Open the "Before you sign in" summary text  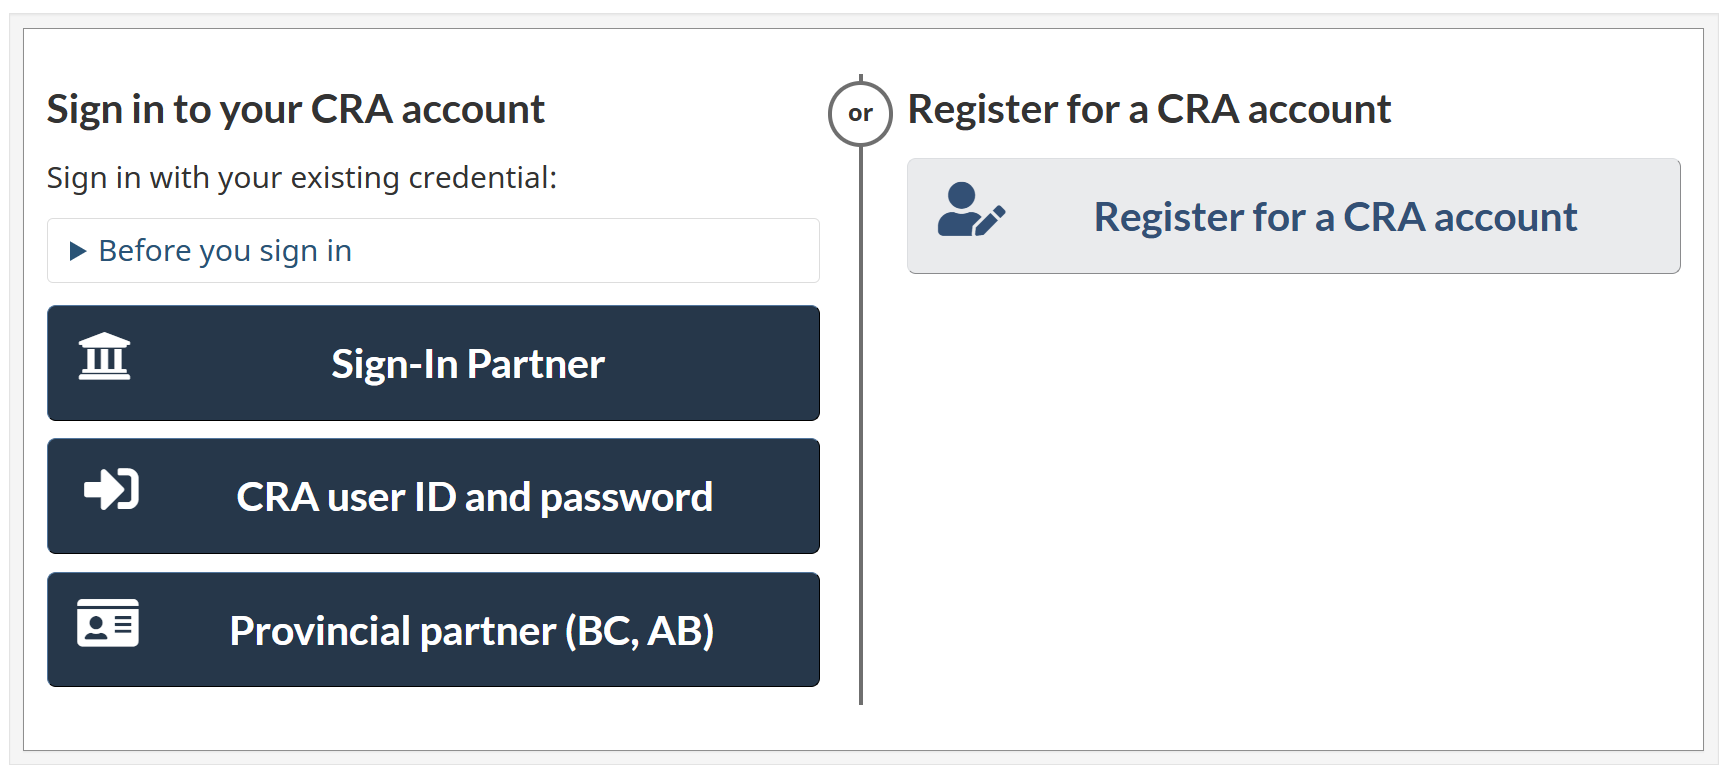click(225, 251)
